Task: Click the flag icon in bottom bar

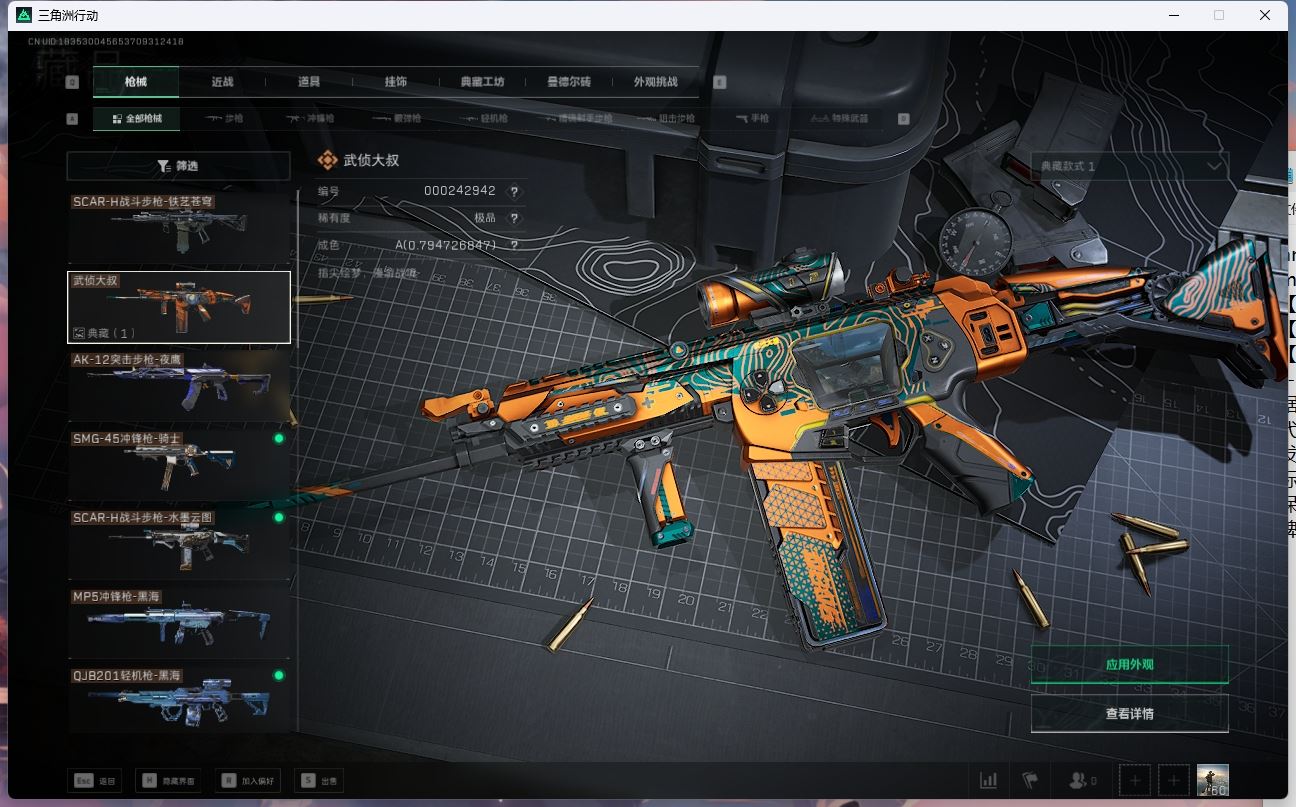Action: [x=1029, y=780]
